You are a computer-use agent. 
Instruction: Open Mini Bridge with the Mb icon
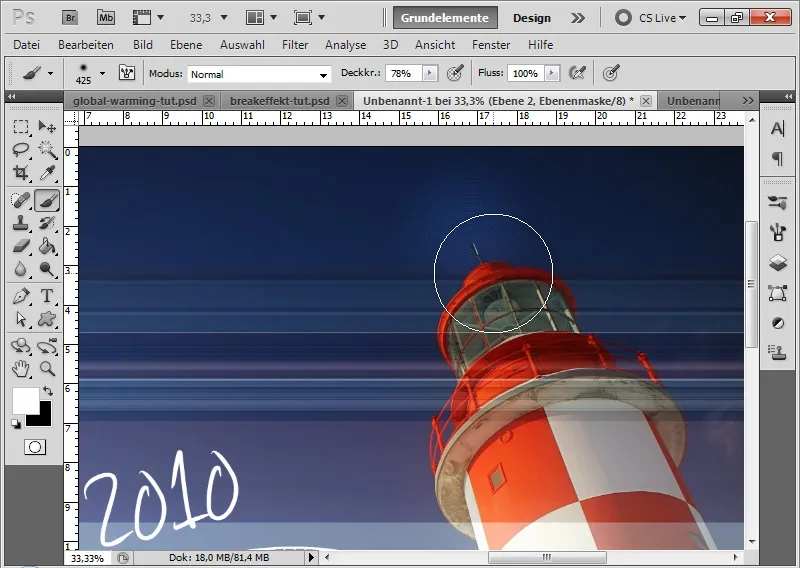point(106,18)
